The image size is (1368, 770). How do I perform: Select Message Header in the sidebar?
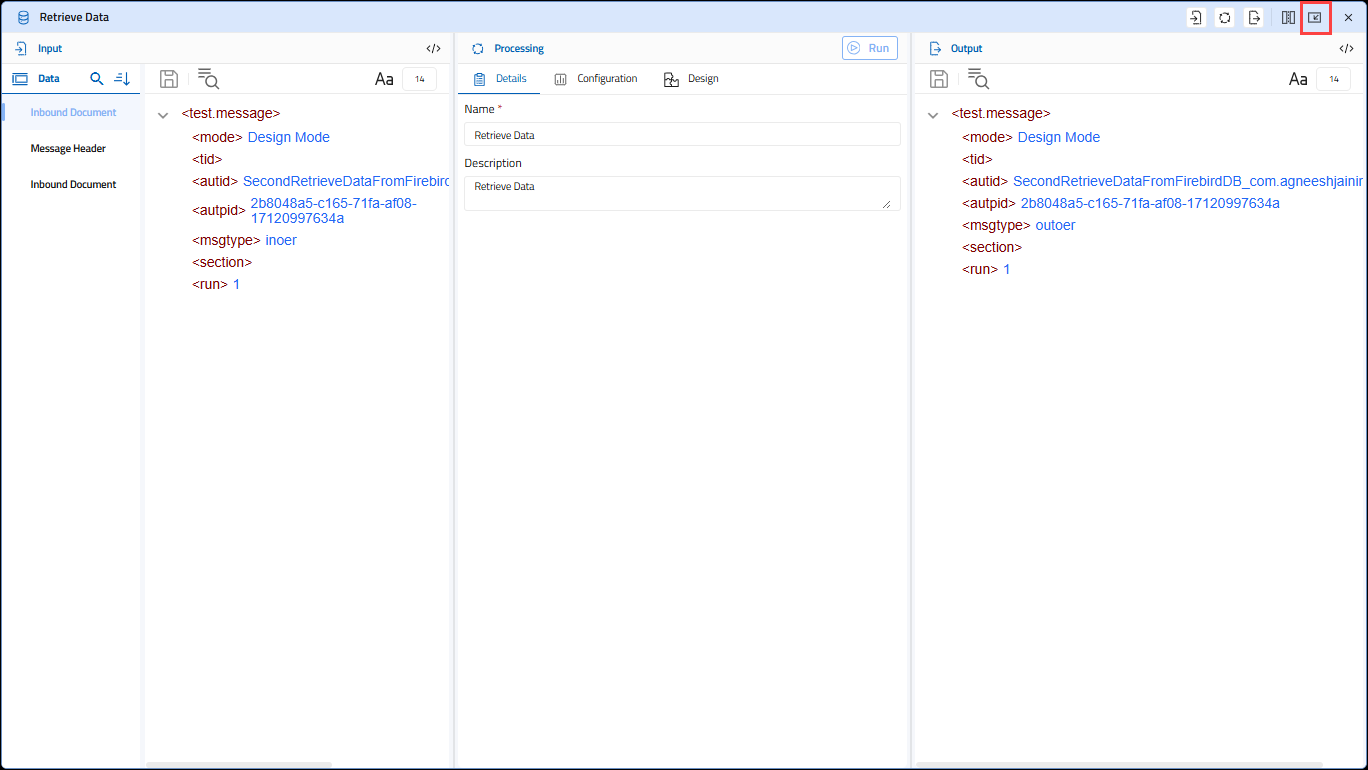pyautogui.click(x=68, y=148)
